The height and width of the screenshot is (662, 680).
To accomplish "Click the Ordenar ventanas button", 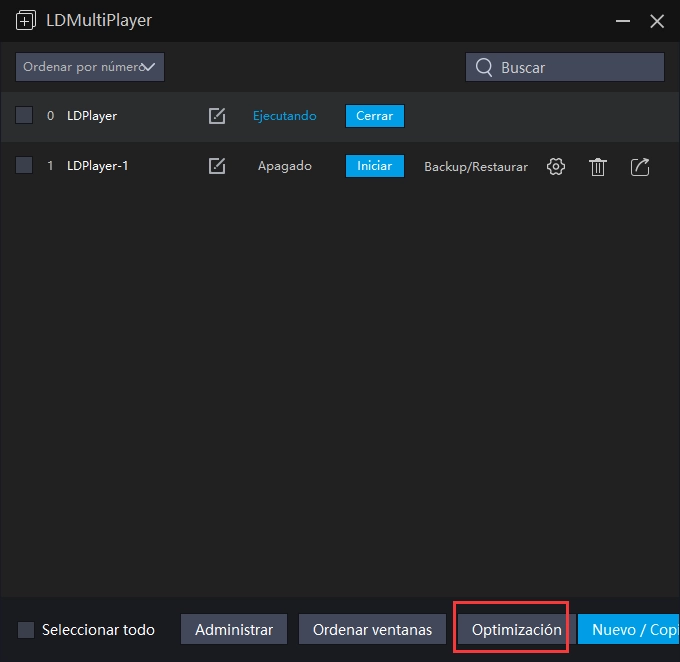I will (372, 629).
